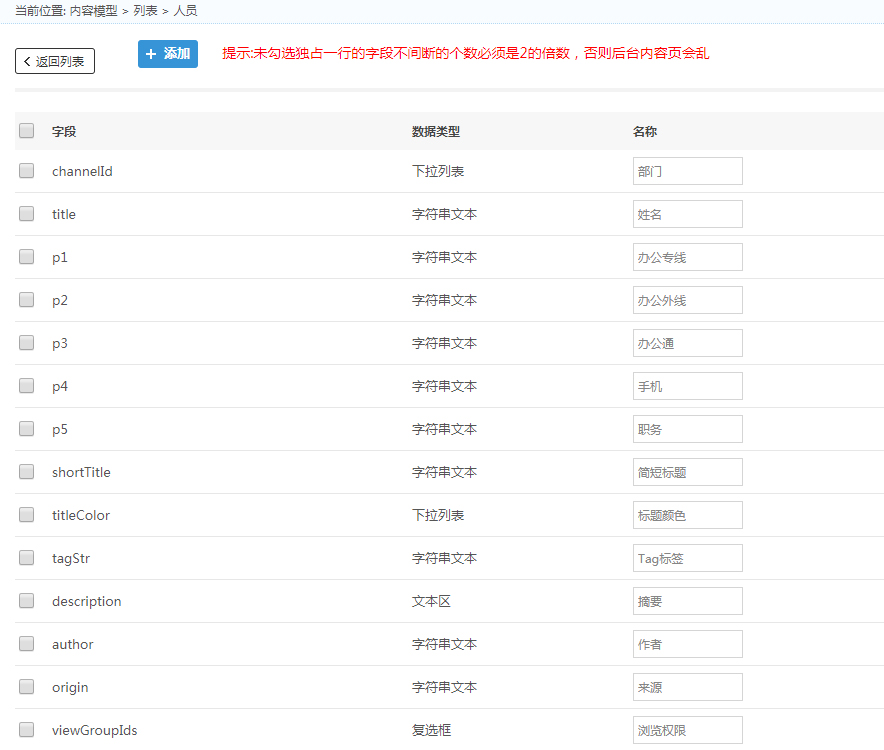Edit the Tag标签 name field
The height and width of the screenshot is (750, 884).
(687, 558)
